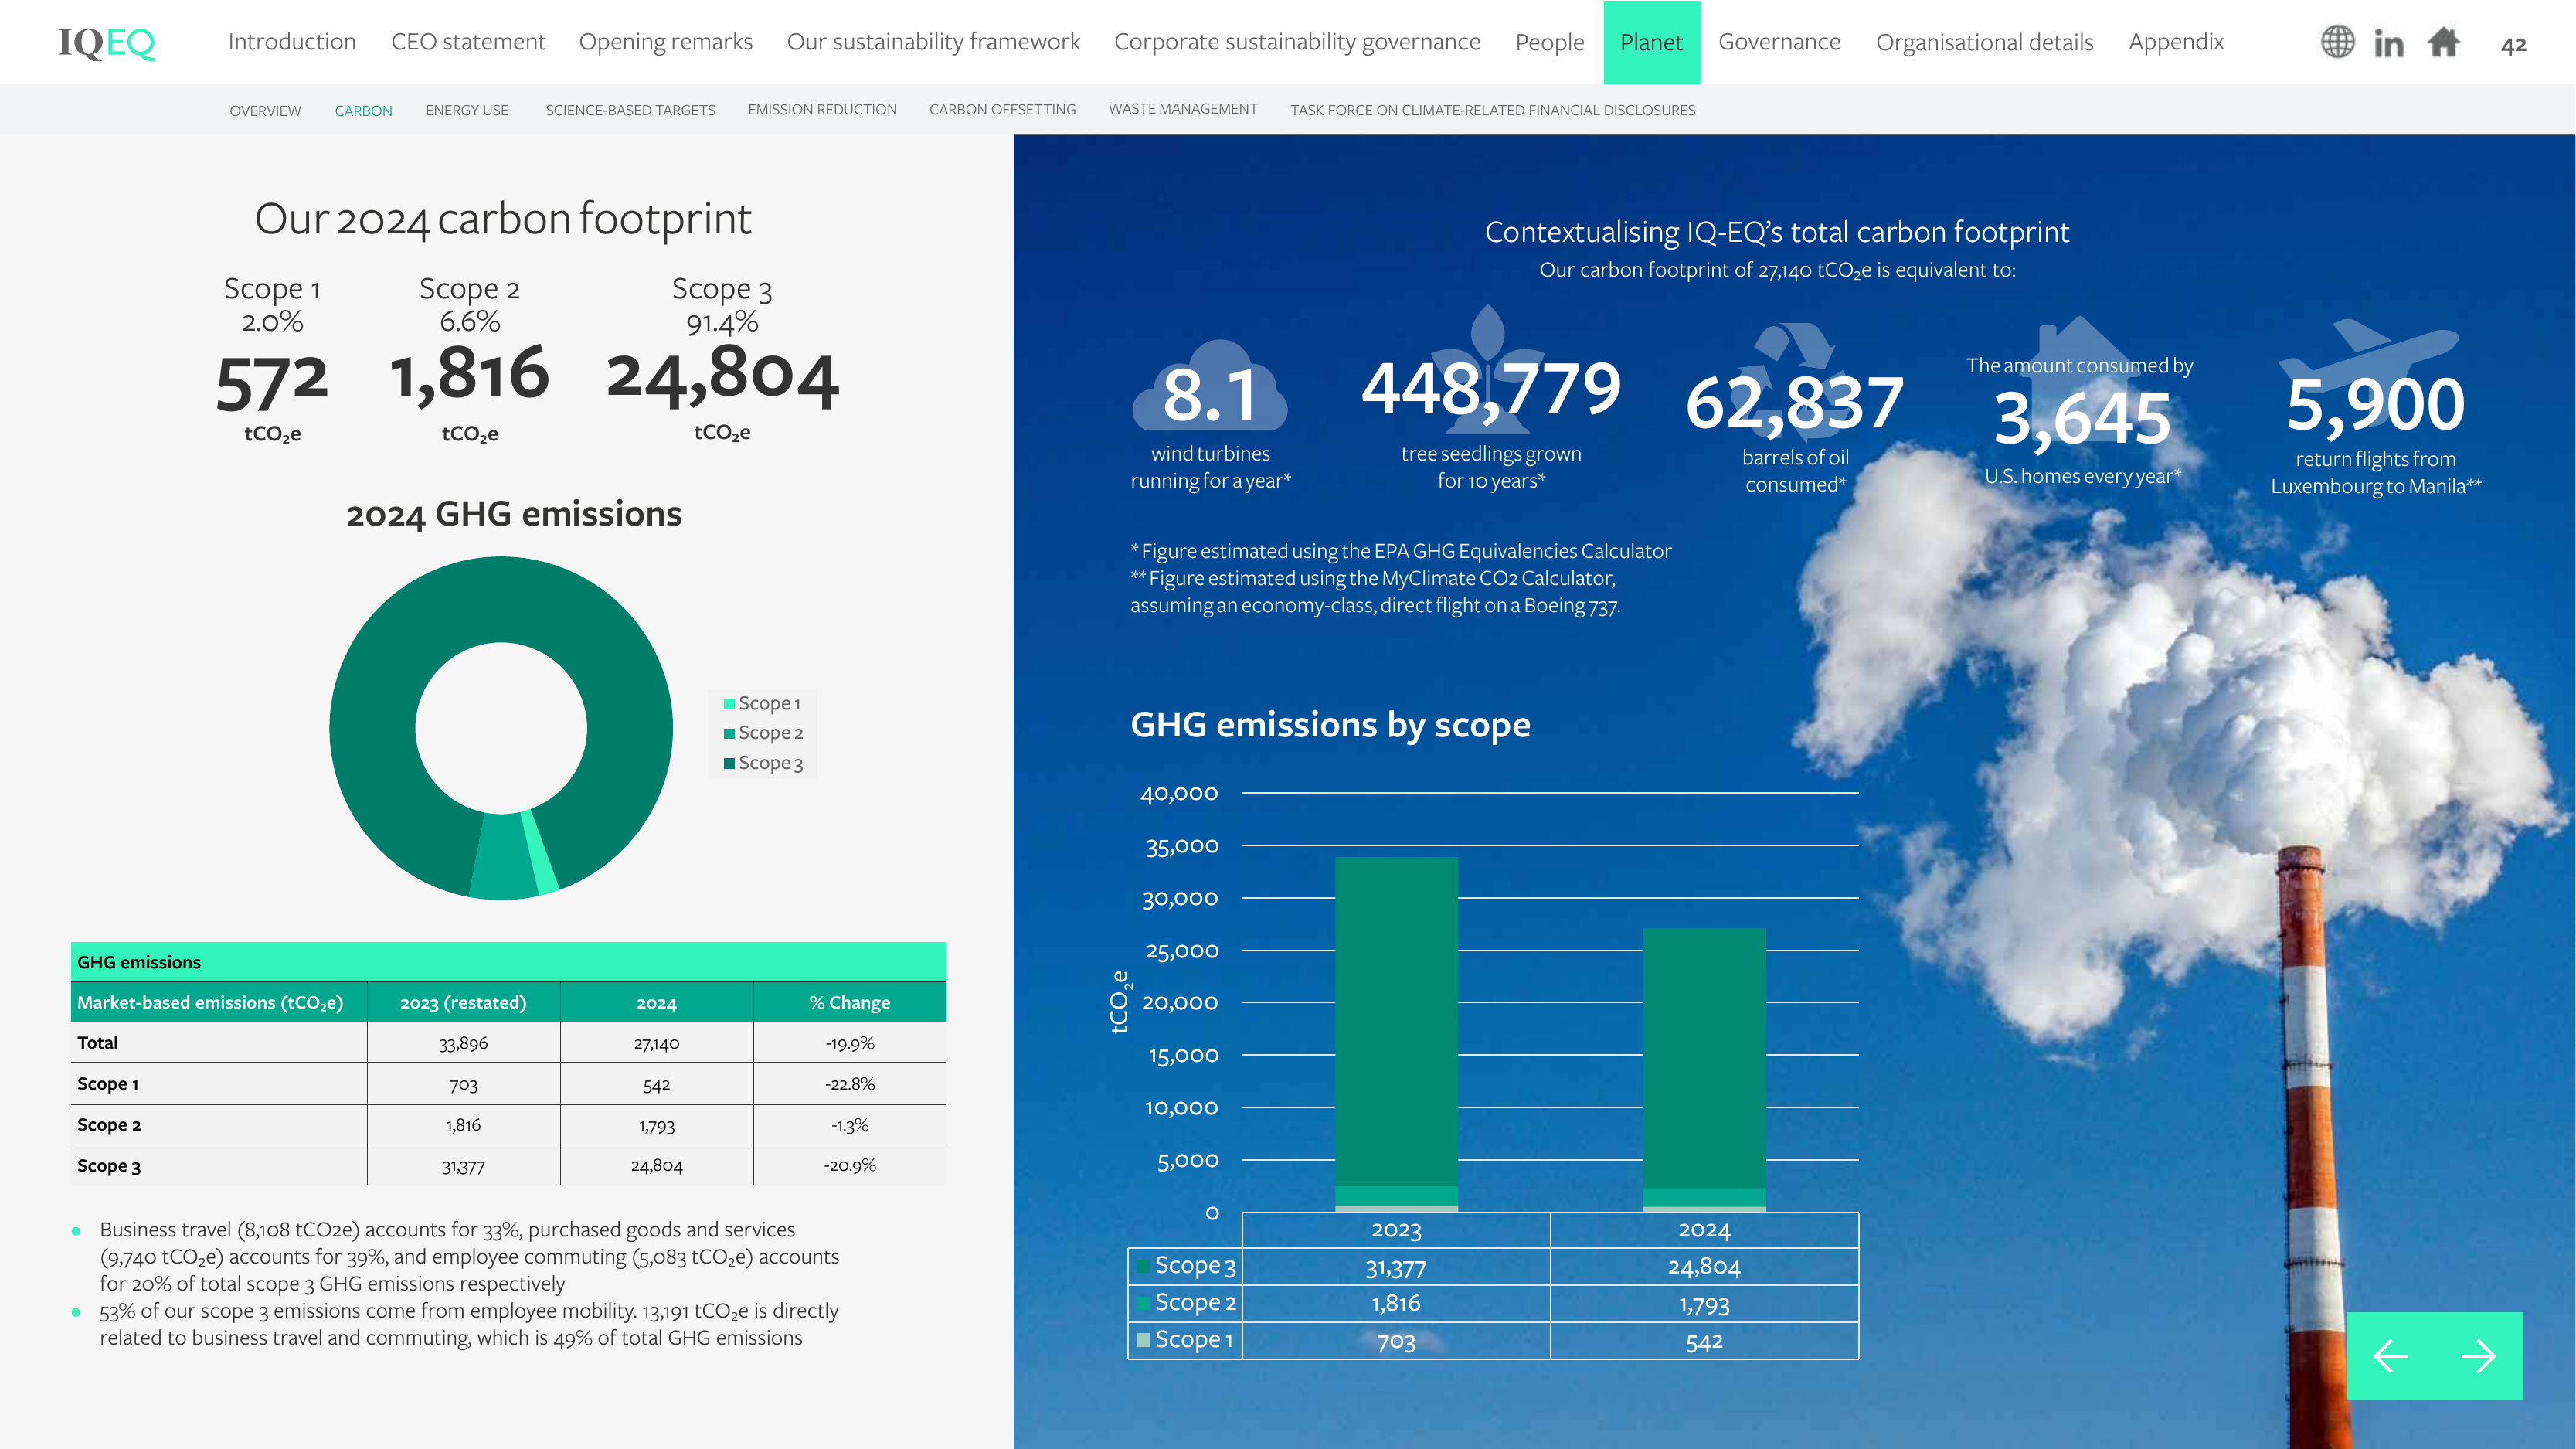The width and height of the screenshot is (2576, 1449).
Task: Click the 2024 bar in emissions chart
Action: click(1704, 1070)
